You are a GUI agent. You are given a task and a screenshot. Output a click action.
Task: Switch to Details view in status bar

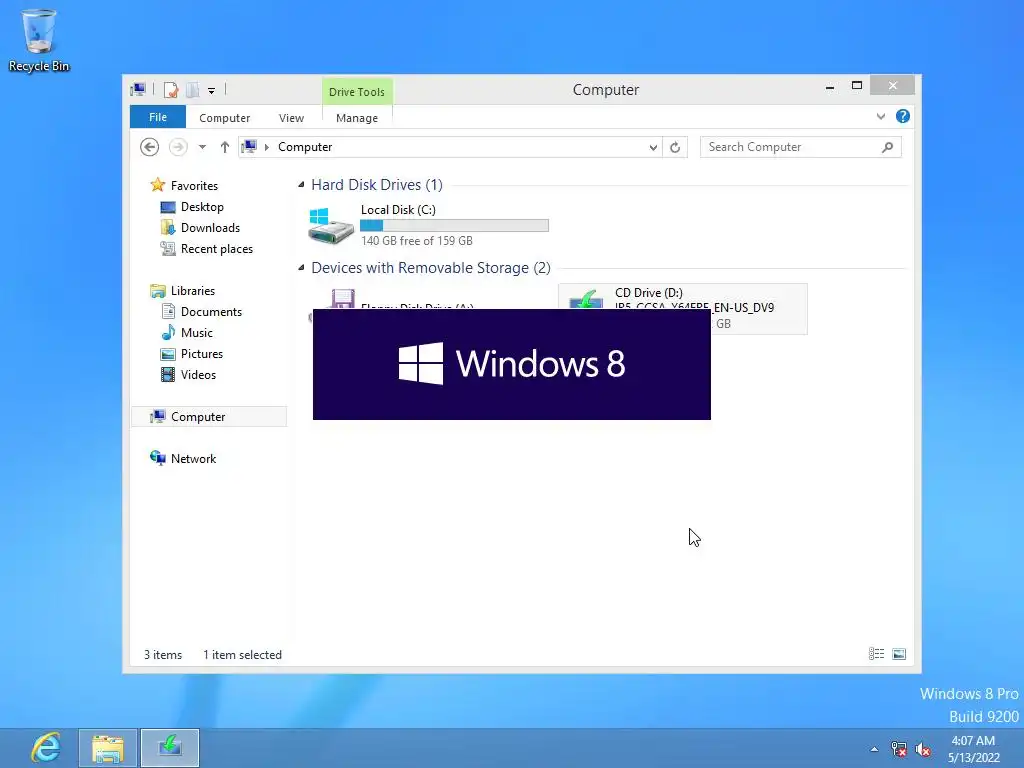876,654
